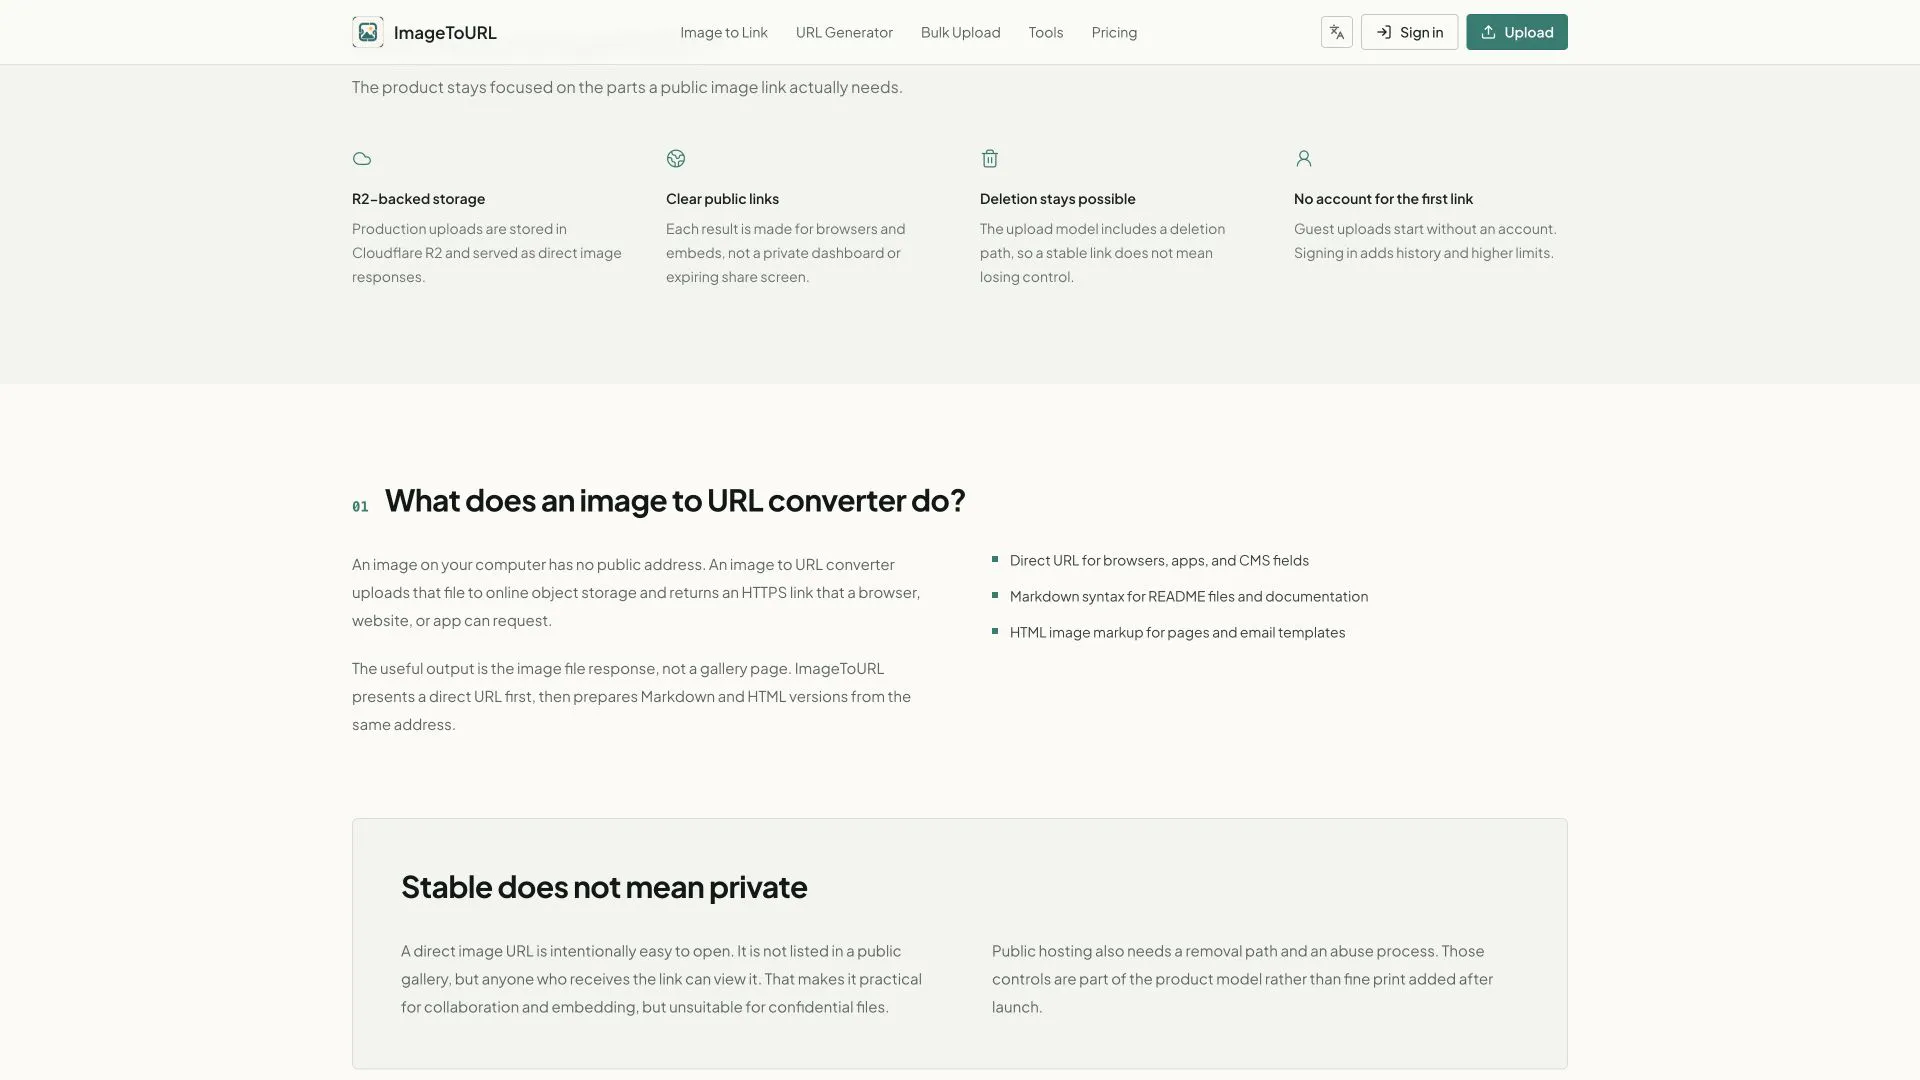The height and width of the screenshot is (1080, 1920).
Task: Open the URL Generator nav item
Action: point(844,32)
